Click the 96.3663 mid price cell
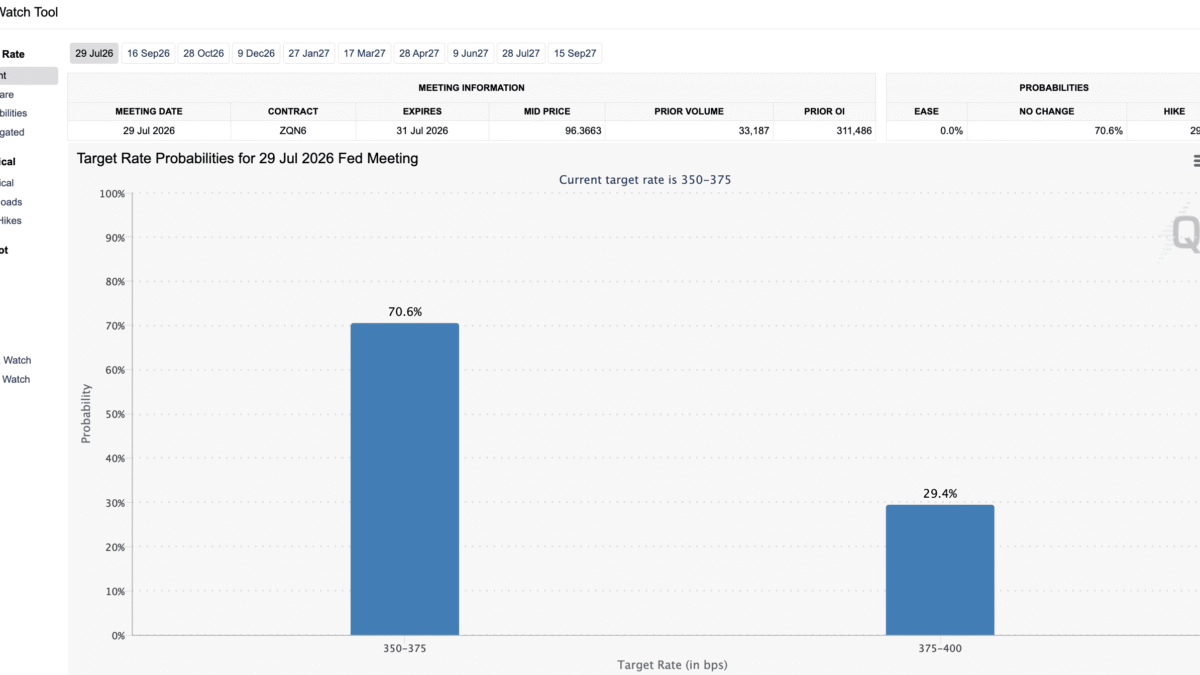 [546, 131]
